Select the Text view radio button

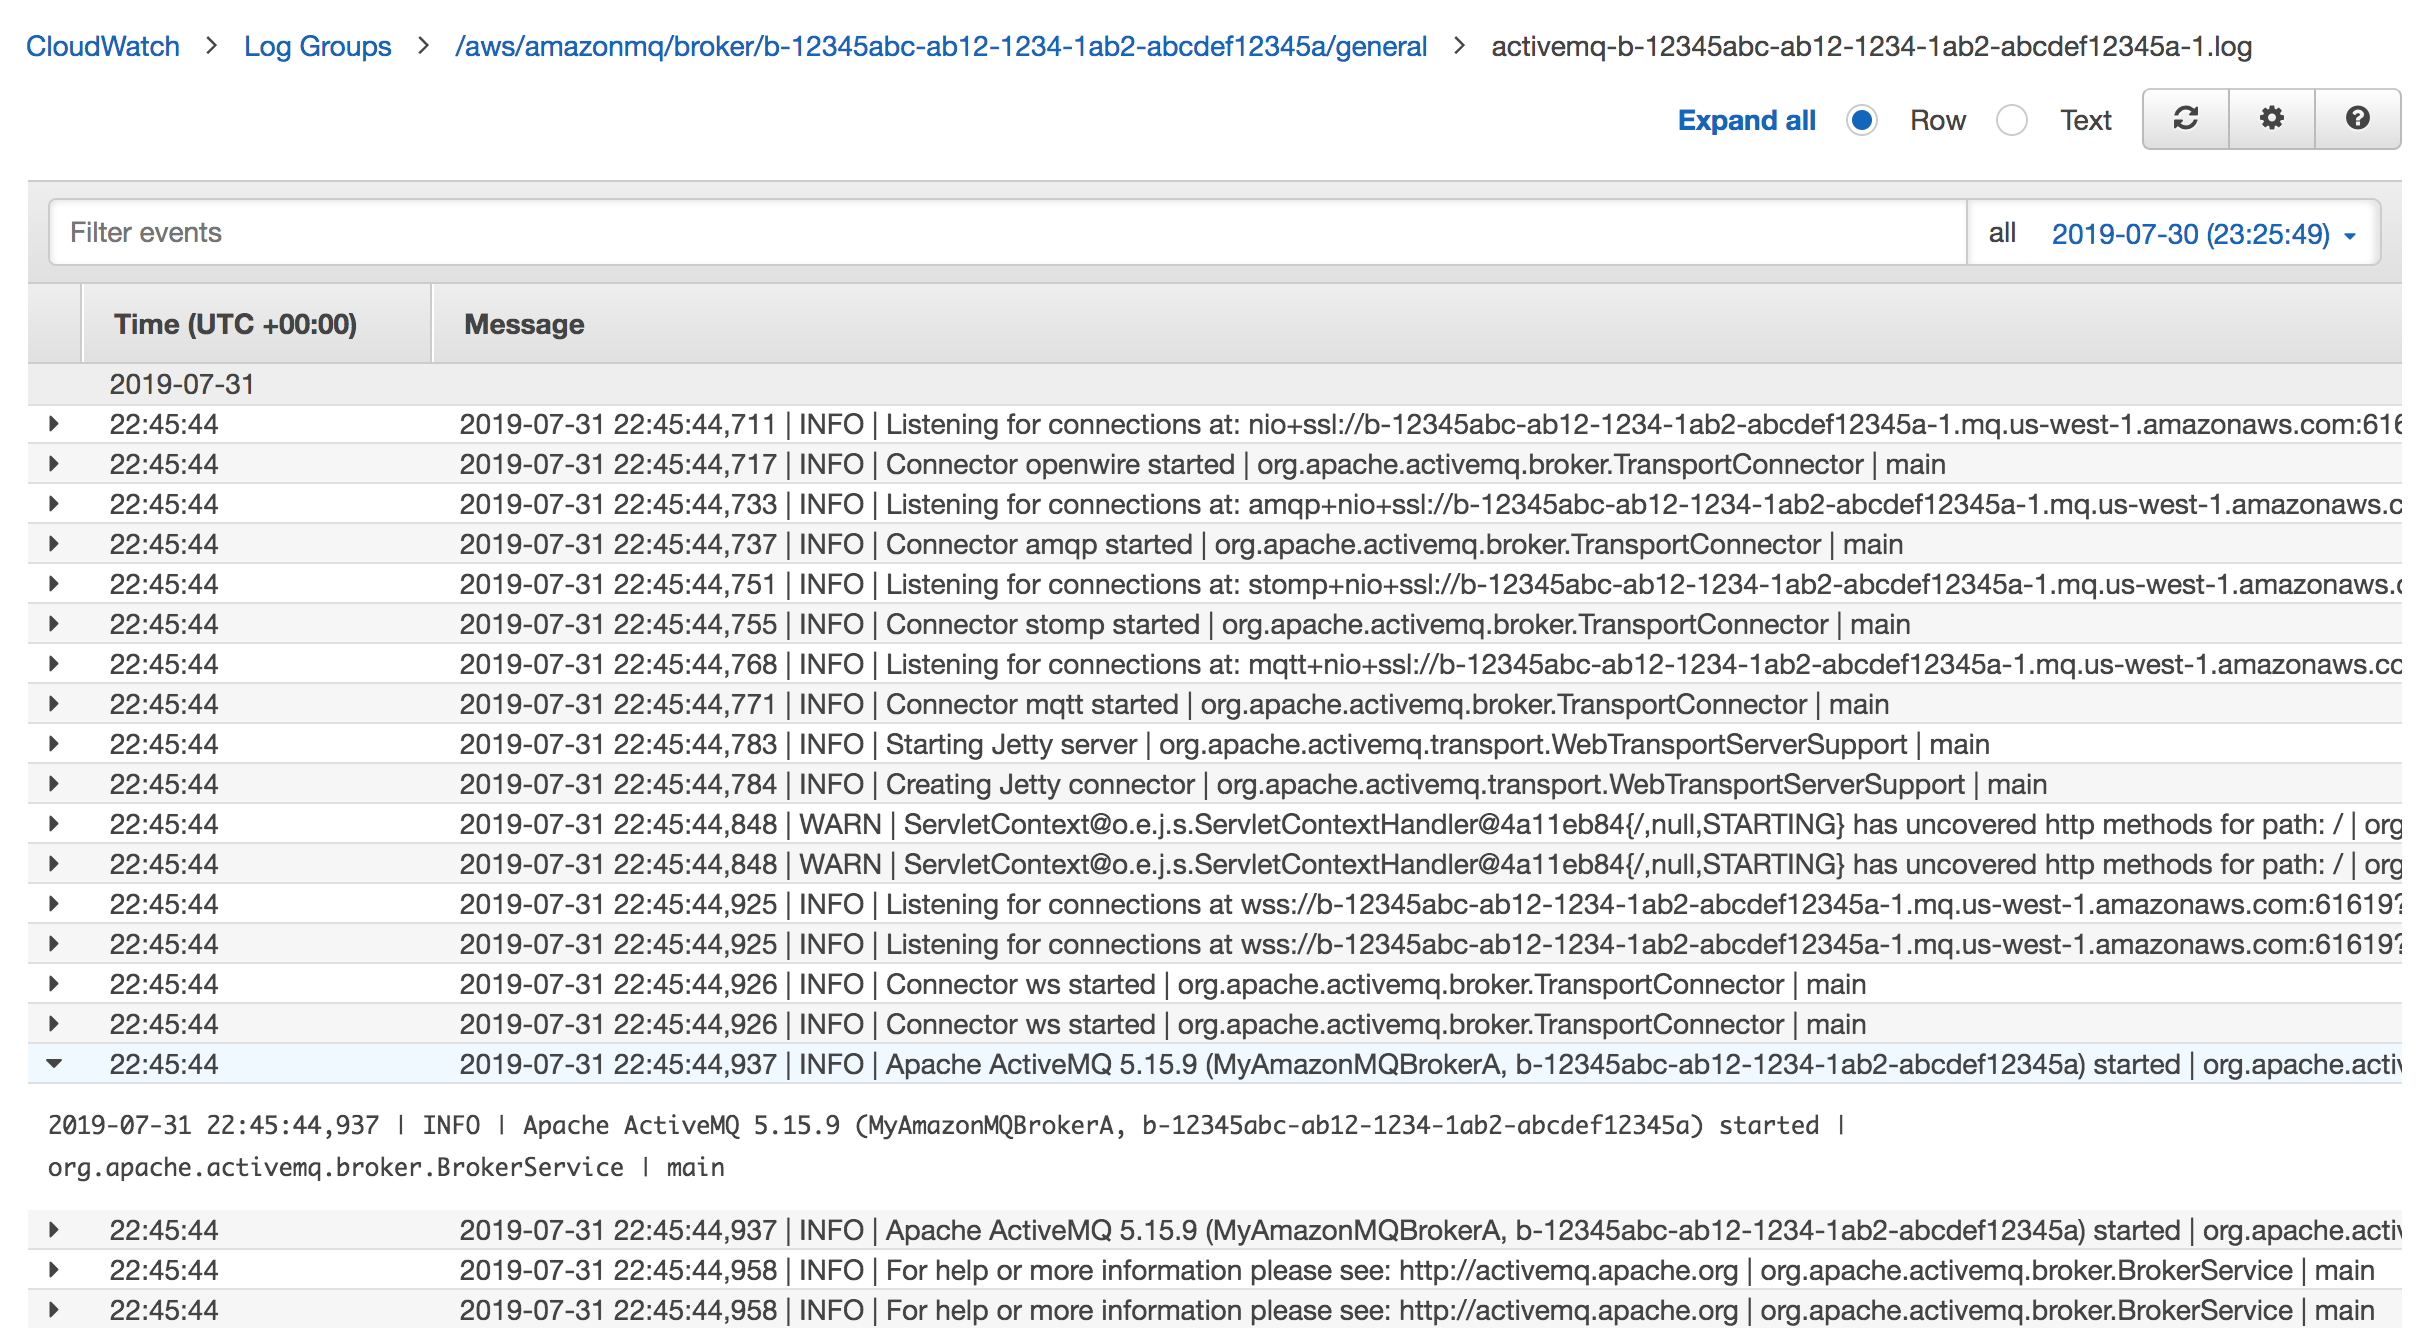2012,120
